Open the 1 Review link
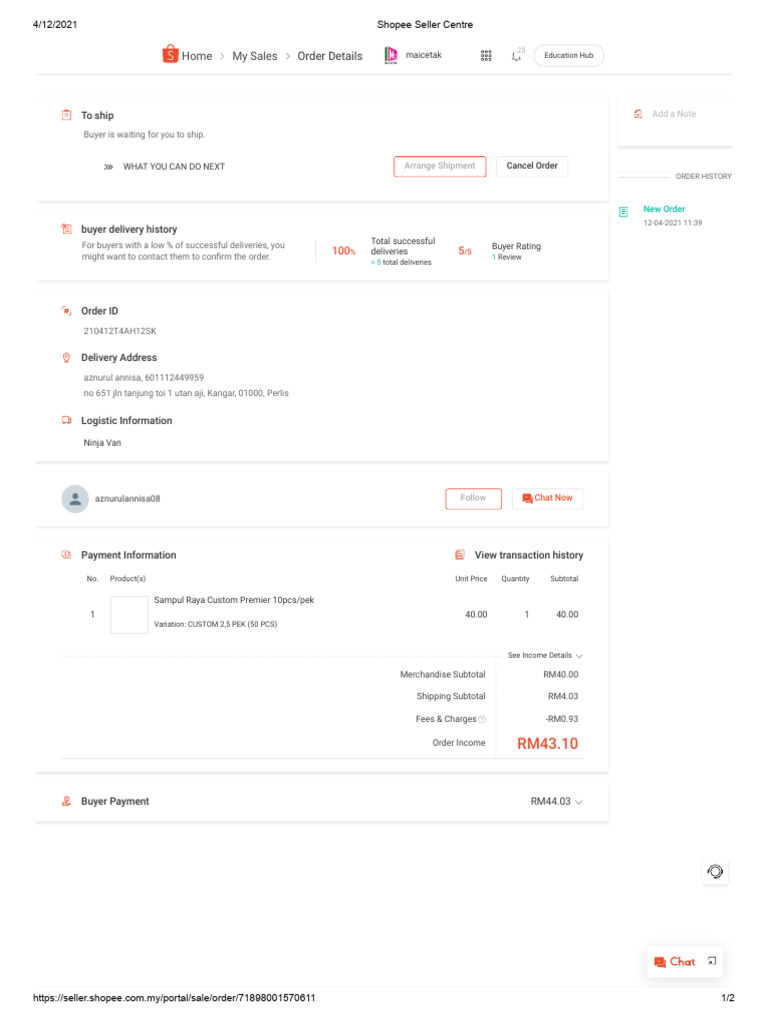Image resolution: width=768 pixels, height=1024 pixels. [507, 257]
